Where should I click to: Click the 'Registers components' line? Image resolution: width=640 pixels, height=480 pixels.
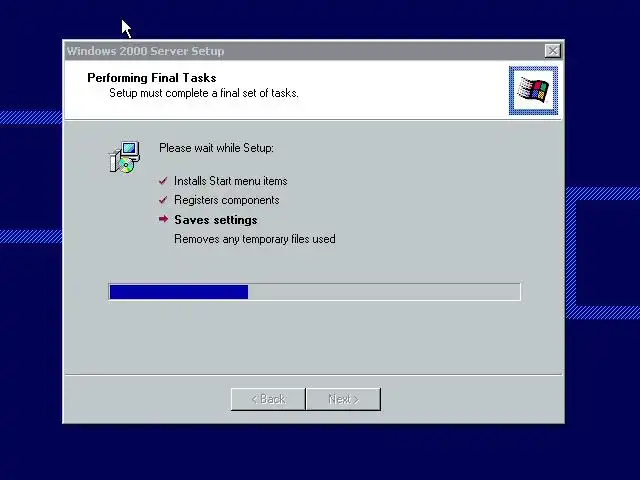click(x=227, y=200)
